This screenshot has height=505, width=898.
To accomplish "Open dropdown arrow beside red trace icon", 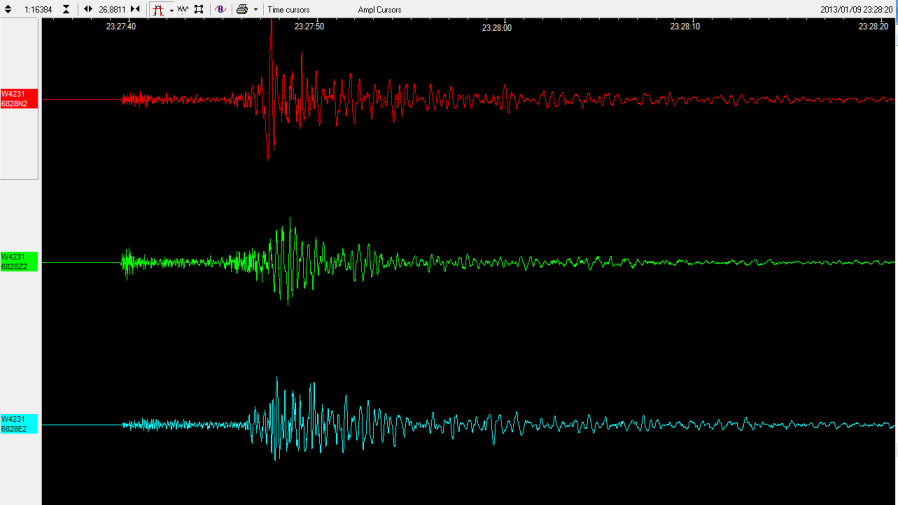I will [171, 9].
